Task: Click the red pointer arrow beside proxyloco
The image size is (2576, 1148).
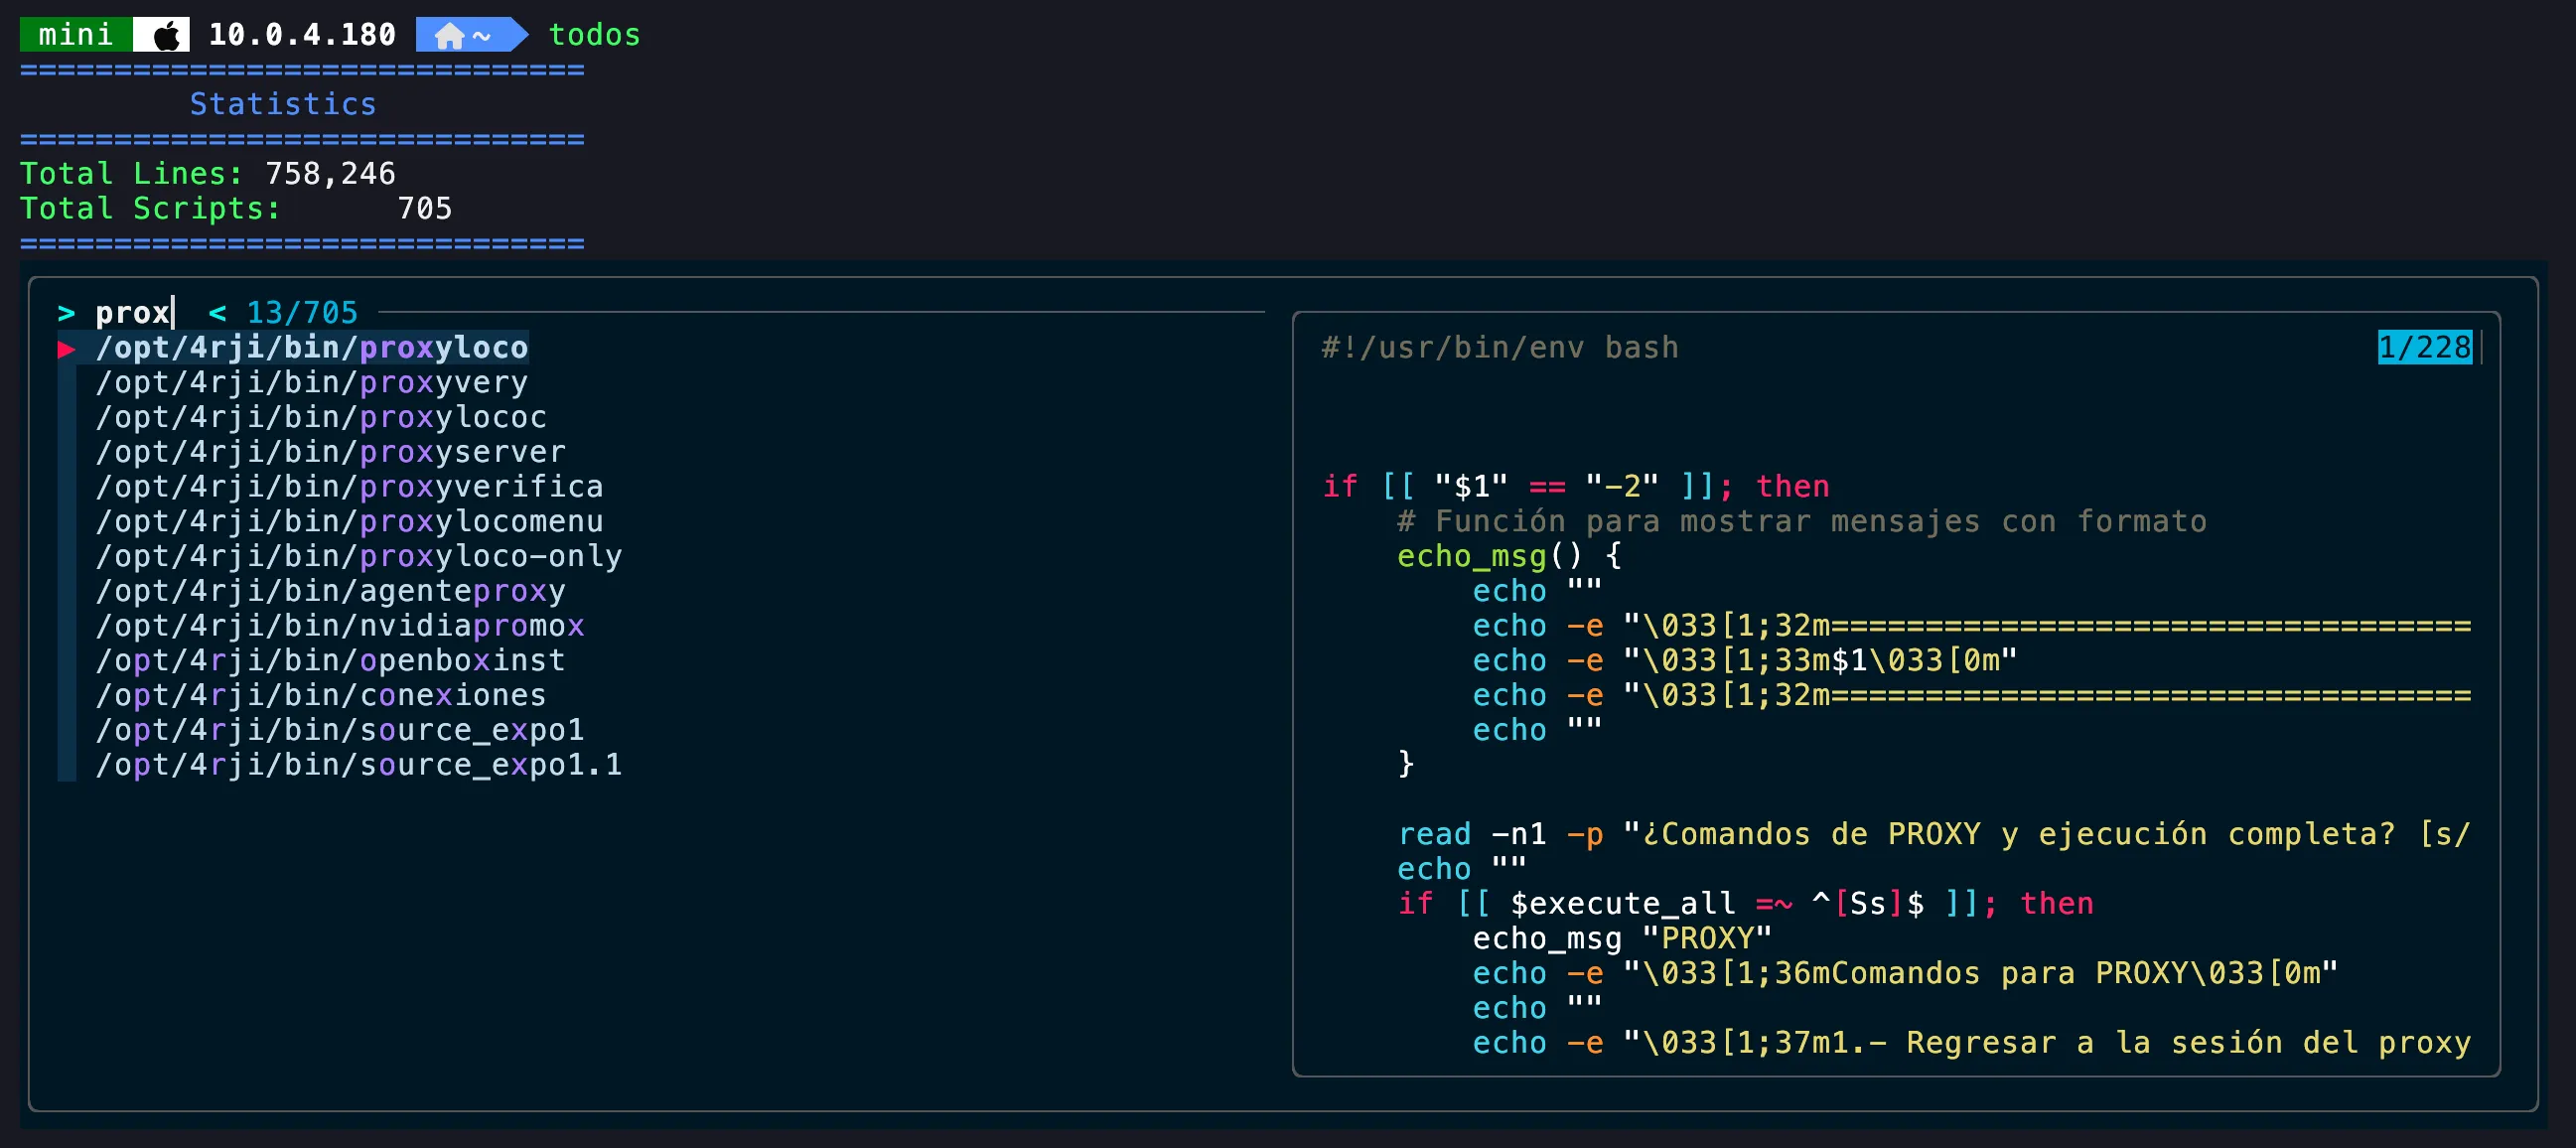Action: [67, 348]
